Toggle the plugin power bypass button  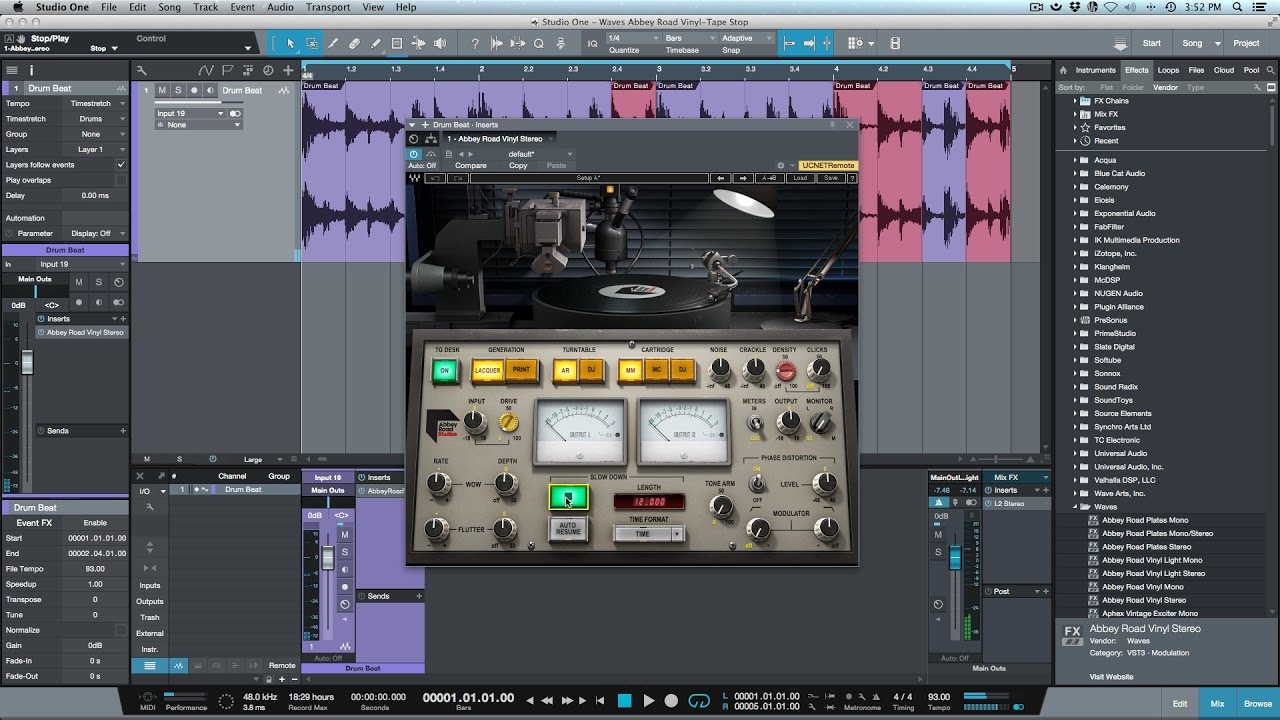tap(414, 154)
